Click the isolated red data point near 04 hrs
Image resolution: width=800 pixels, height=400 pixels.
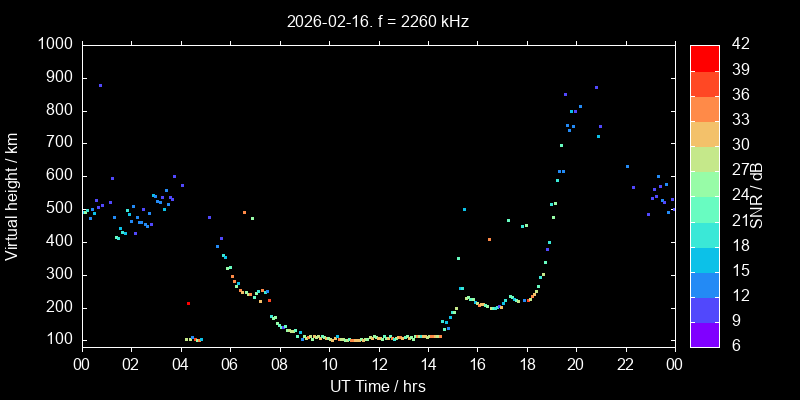[188, 304]
